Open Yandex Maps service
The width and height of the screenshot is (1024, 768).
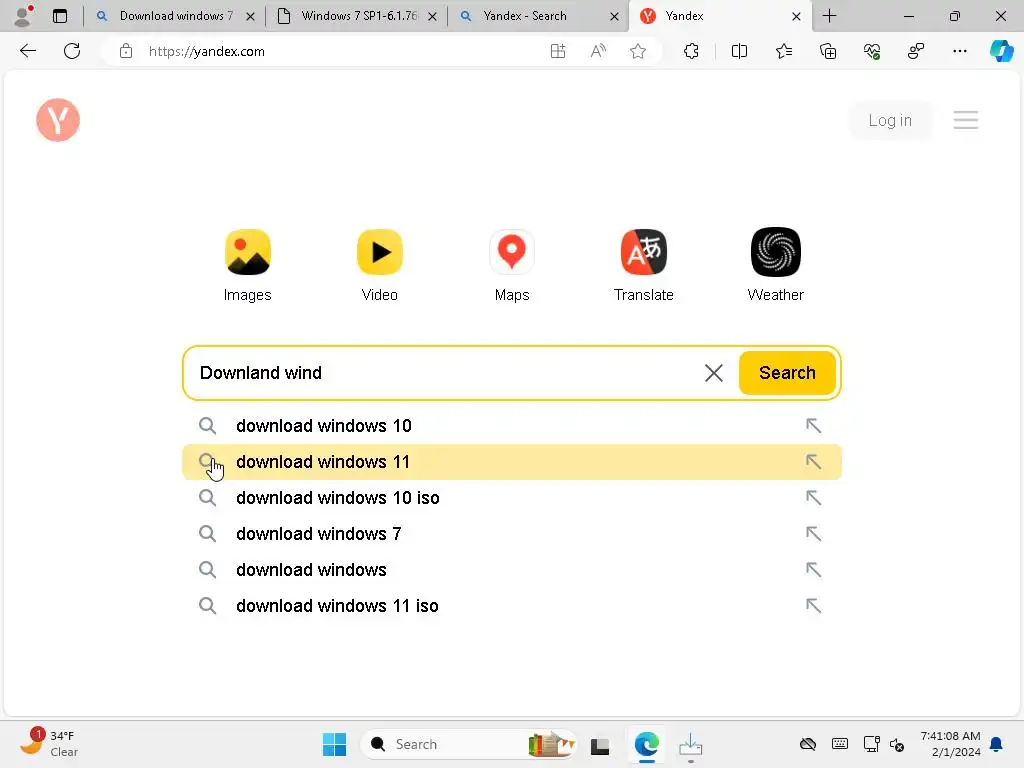click(x=512, y=265)
